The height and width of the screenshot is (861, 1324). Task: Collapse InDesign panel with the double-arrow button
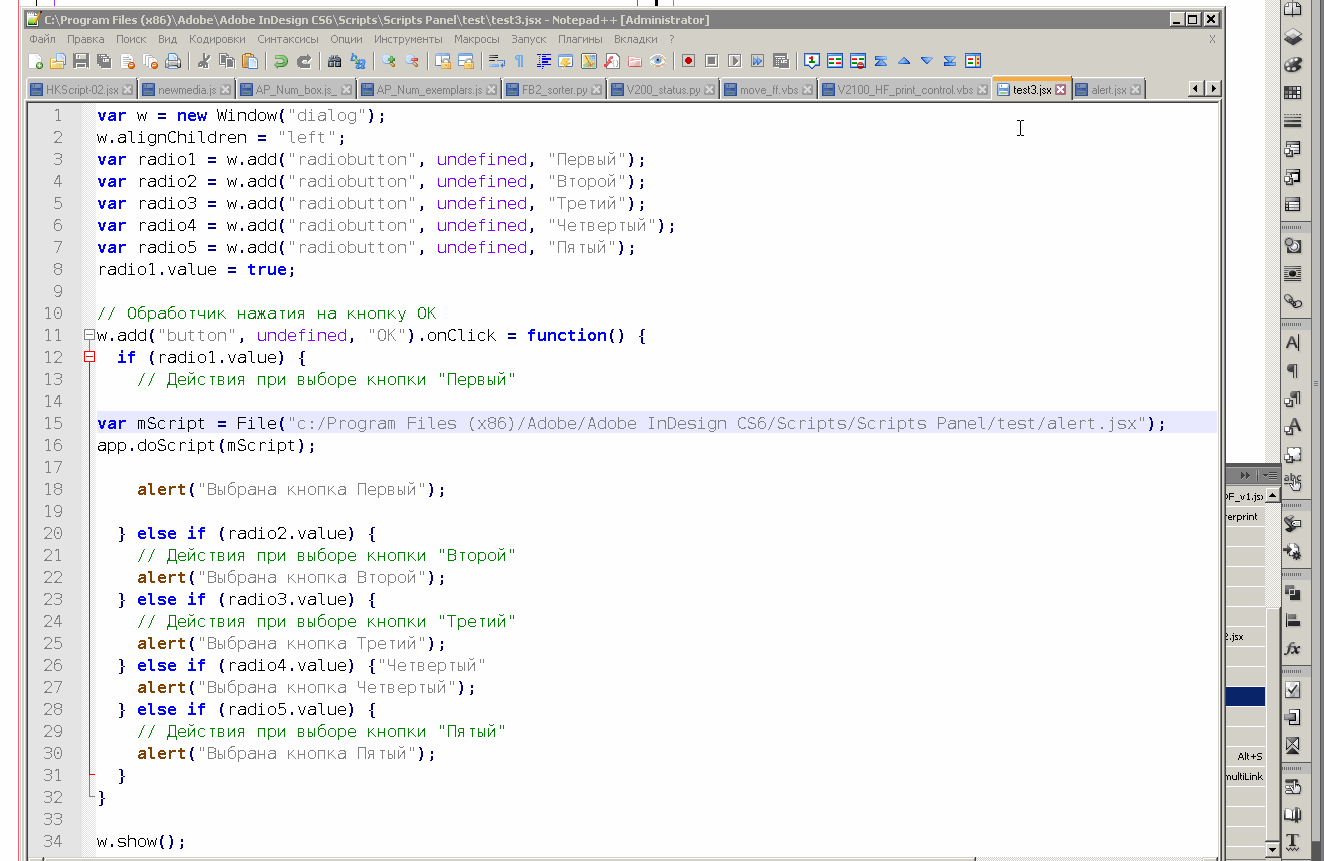(1246, 475)
